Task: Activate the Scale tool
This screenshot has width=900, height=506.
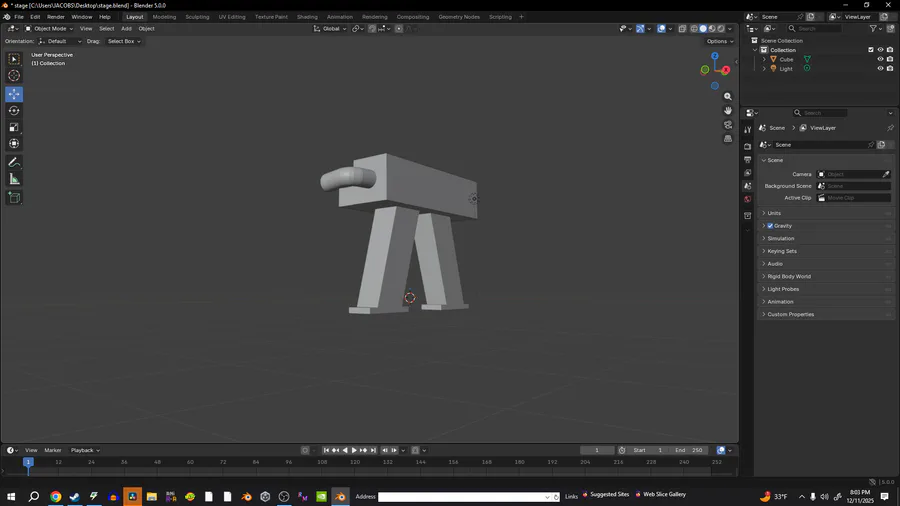Action: tap(14, 127)
